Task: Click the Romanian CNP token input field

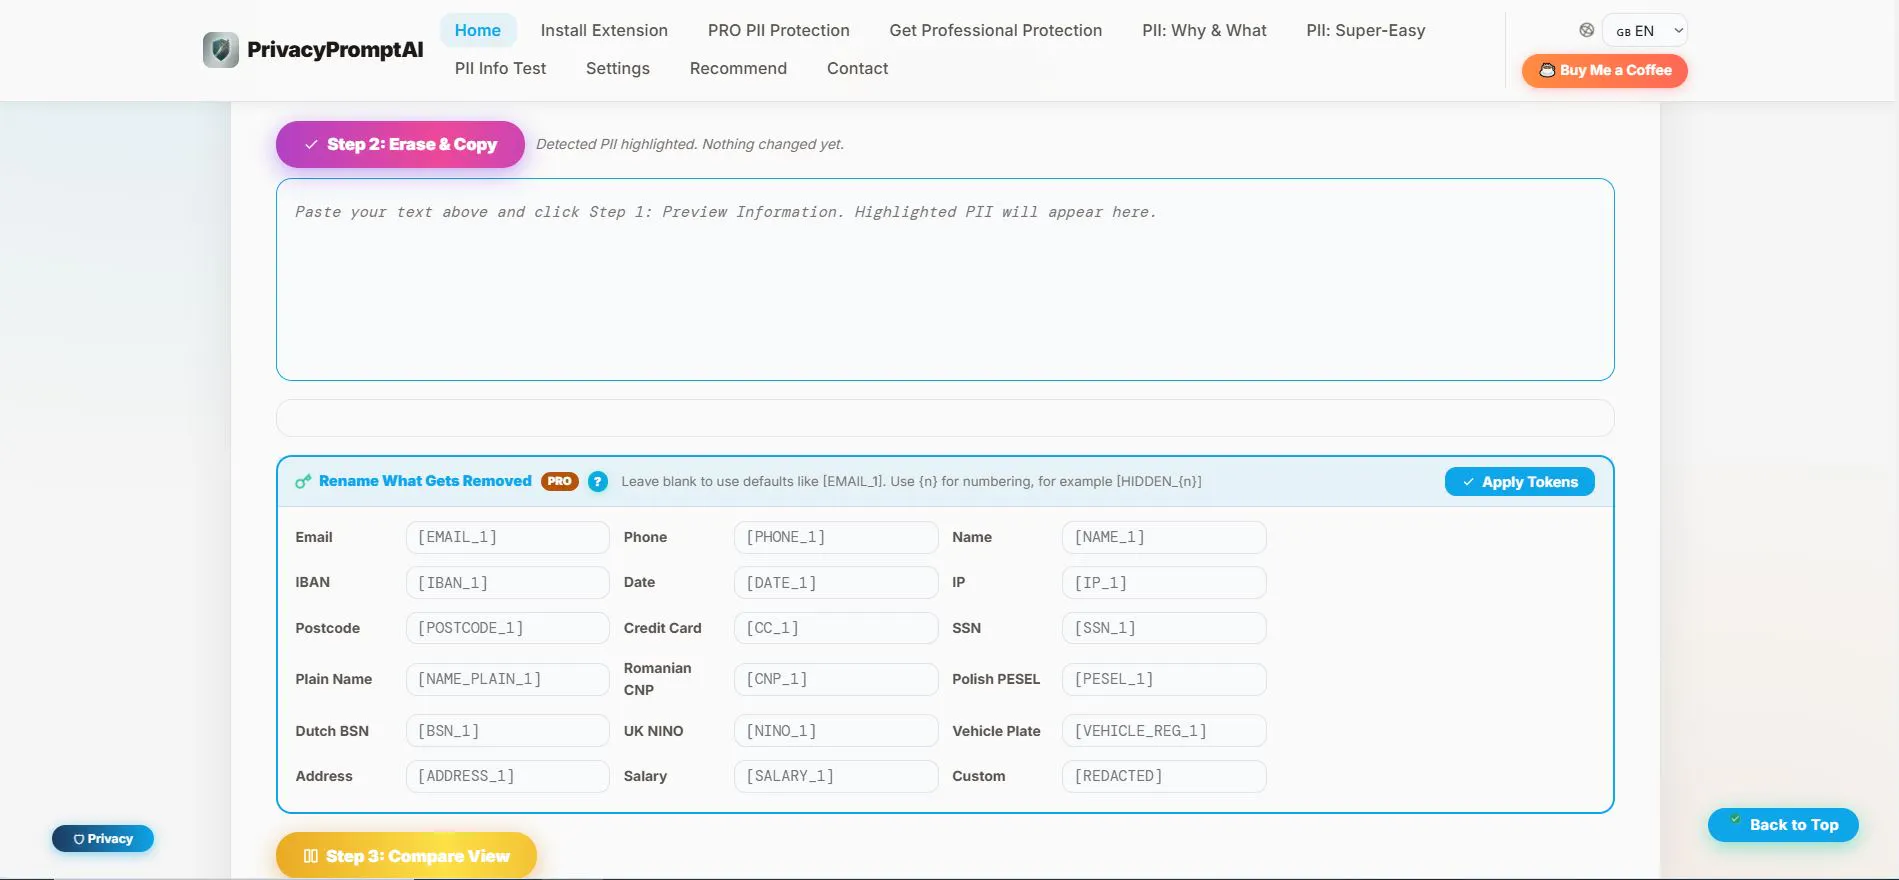Action: pyautogui.click(x=836, y=679)
